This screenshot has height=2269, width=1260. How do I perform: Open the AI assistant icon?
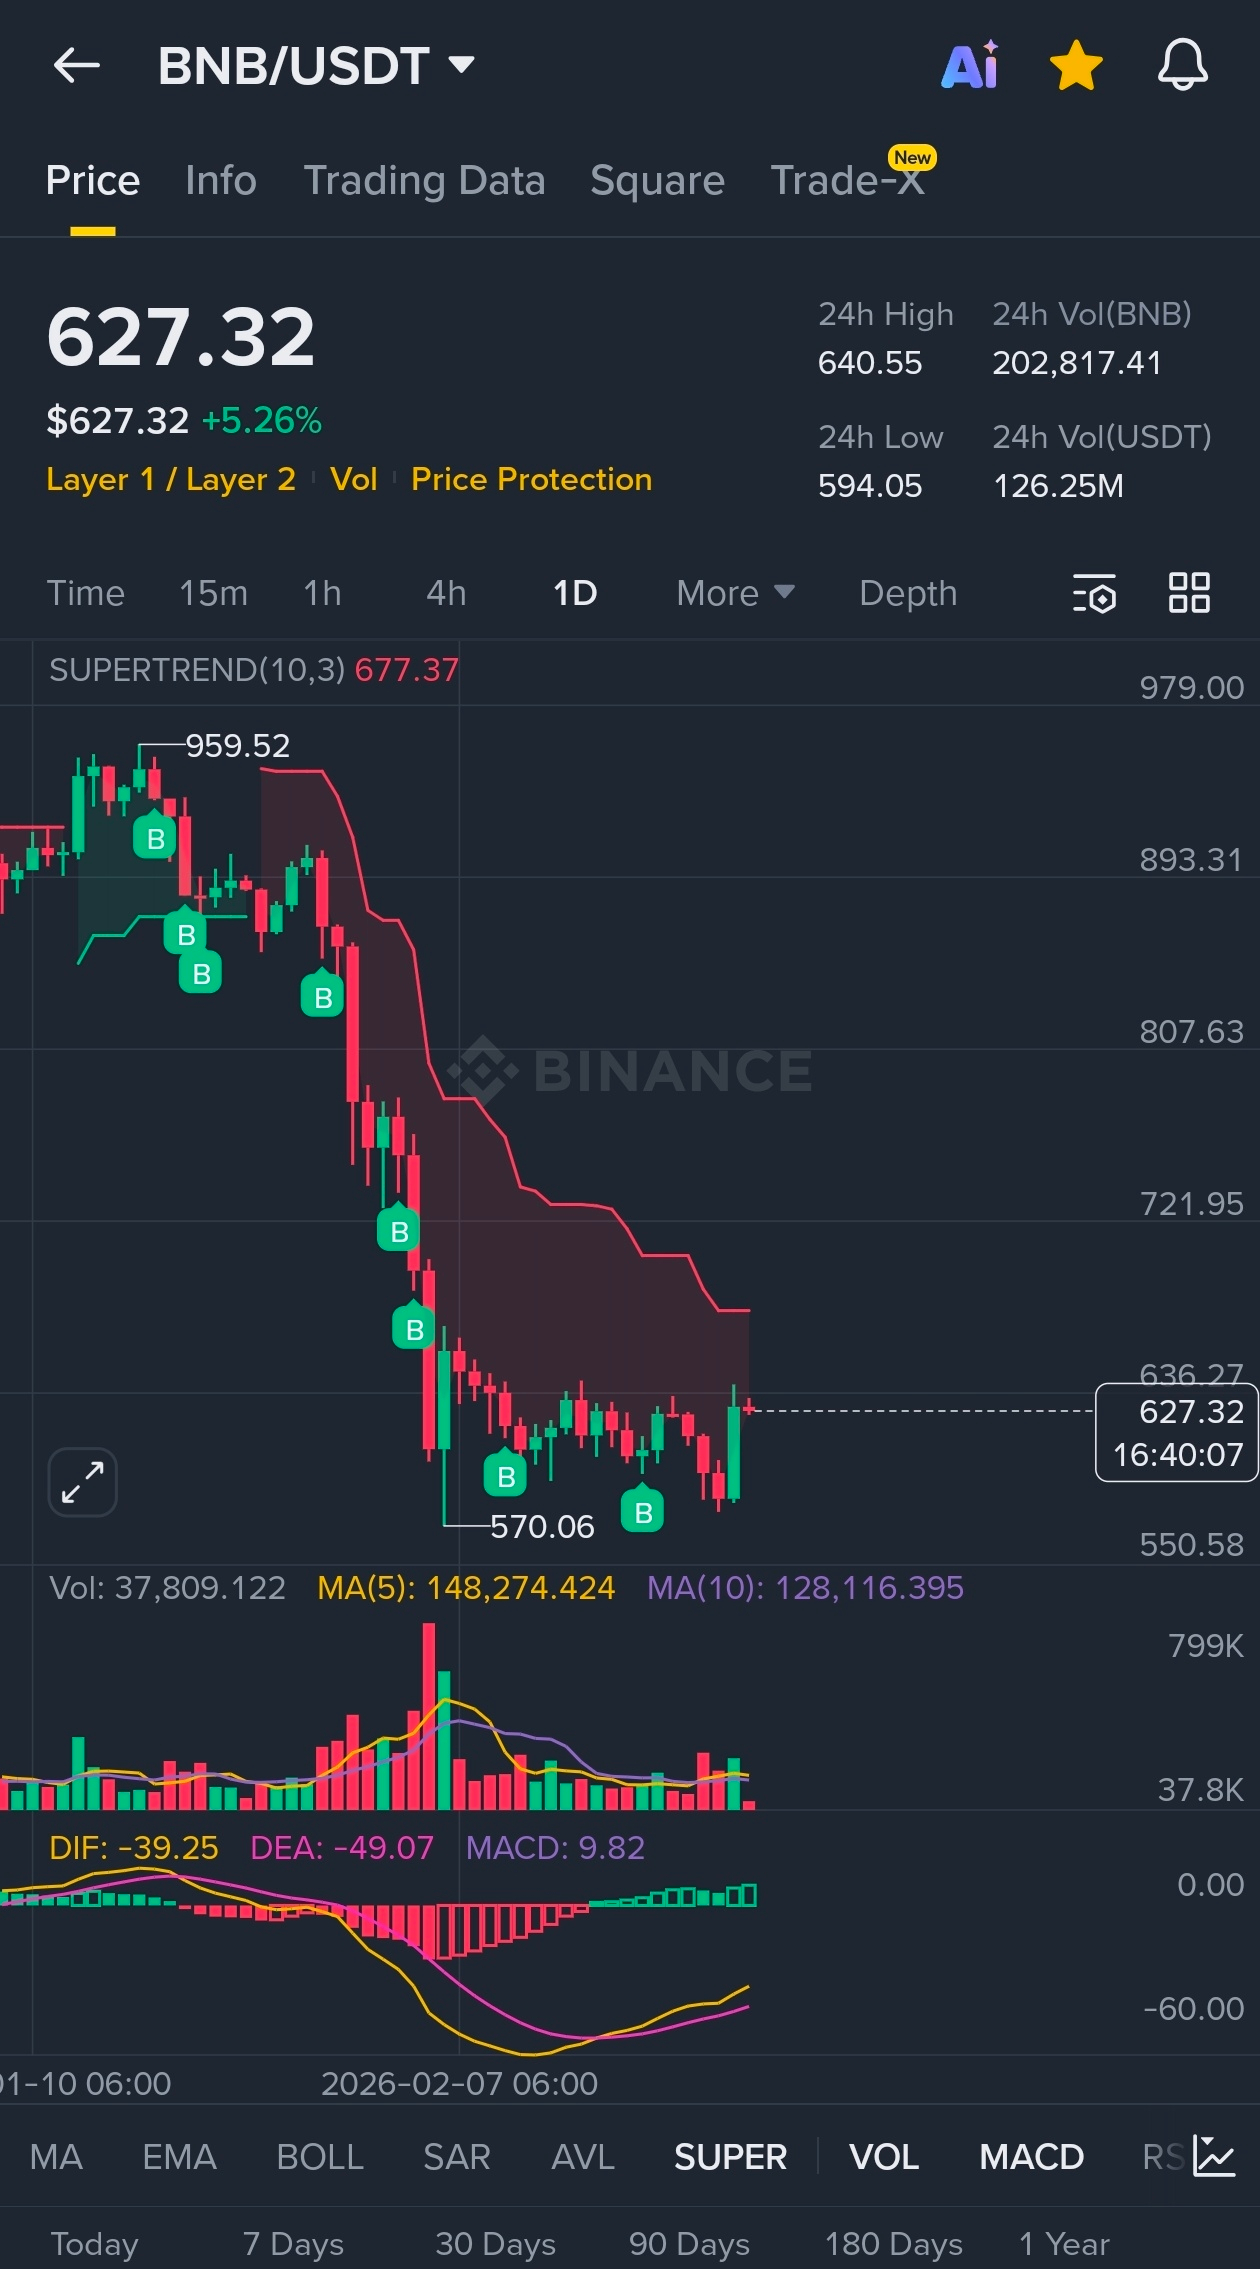(970, 66)
